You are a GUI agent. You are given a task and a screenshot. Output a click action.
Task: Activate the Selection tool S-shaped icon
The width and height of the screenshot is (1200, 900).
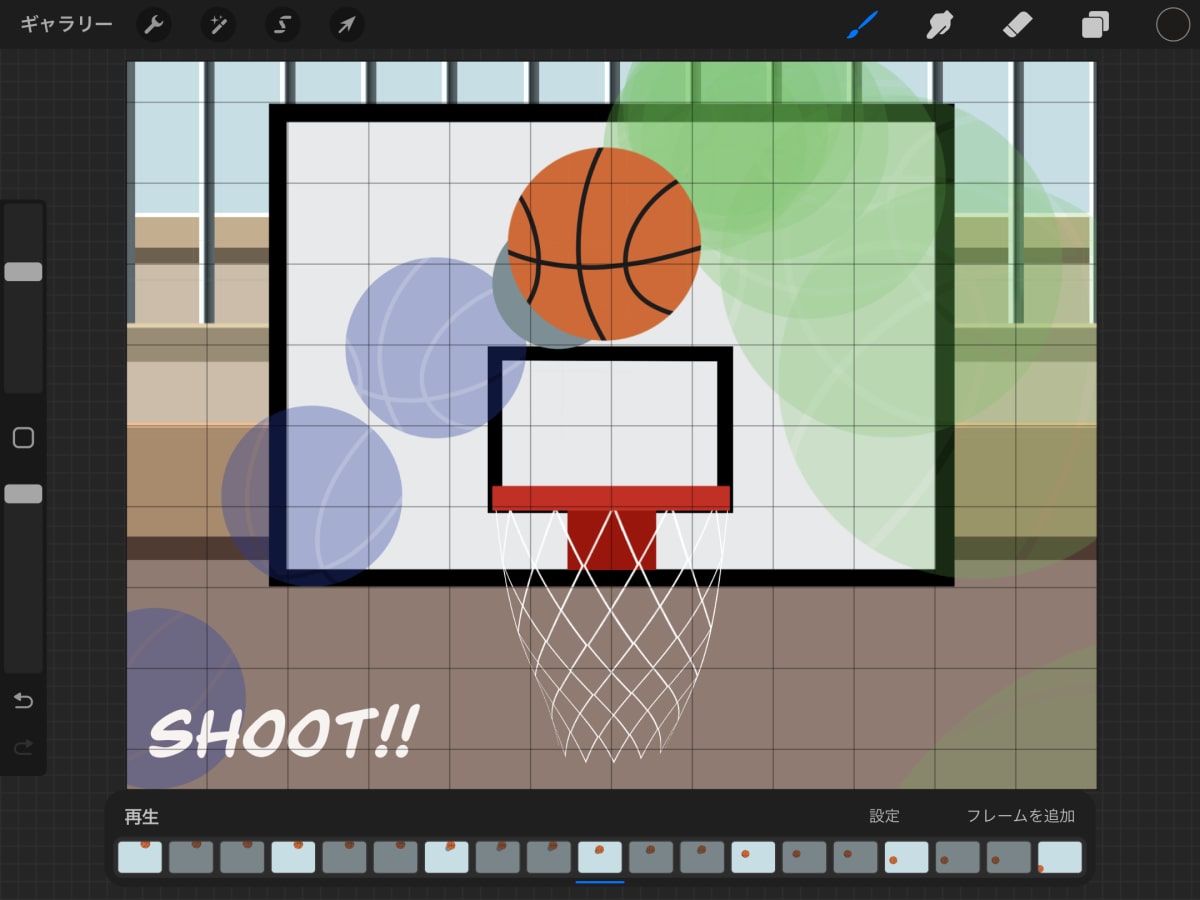pos(282,25)
